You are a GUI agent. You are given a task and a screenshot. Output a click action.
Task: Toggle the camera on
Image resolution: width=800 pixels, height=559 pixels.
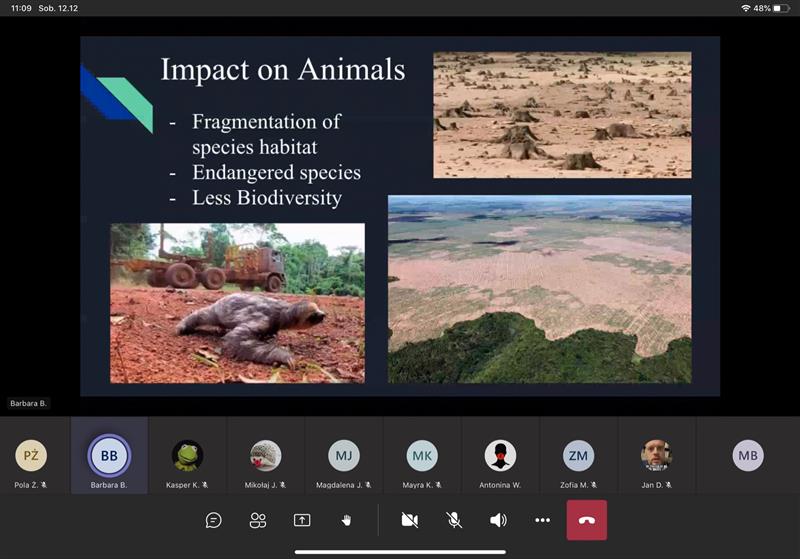pos(409,520)
